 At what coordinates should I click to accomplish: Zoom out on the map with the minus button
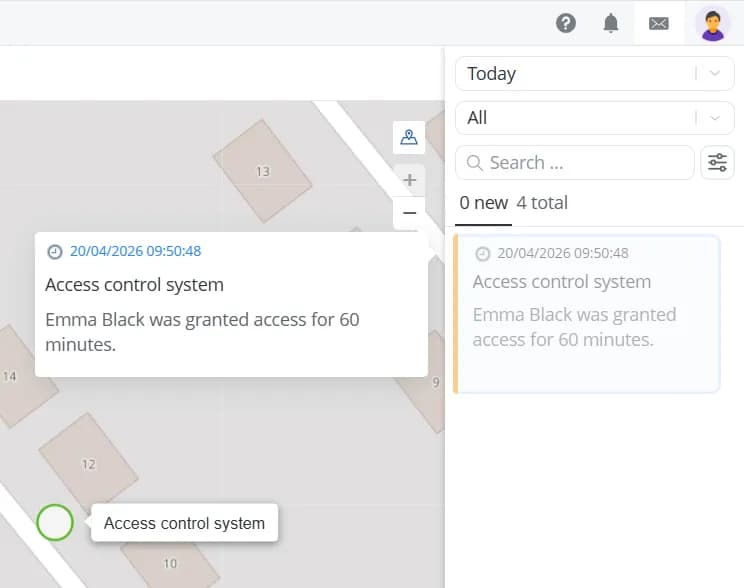tap(409, 213)
